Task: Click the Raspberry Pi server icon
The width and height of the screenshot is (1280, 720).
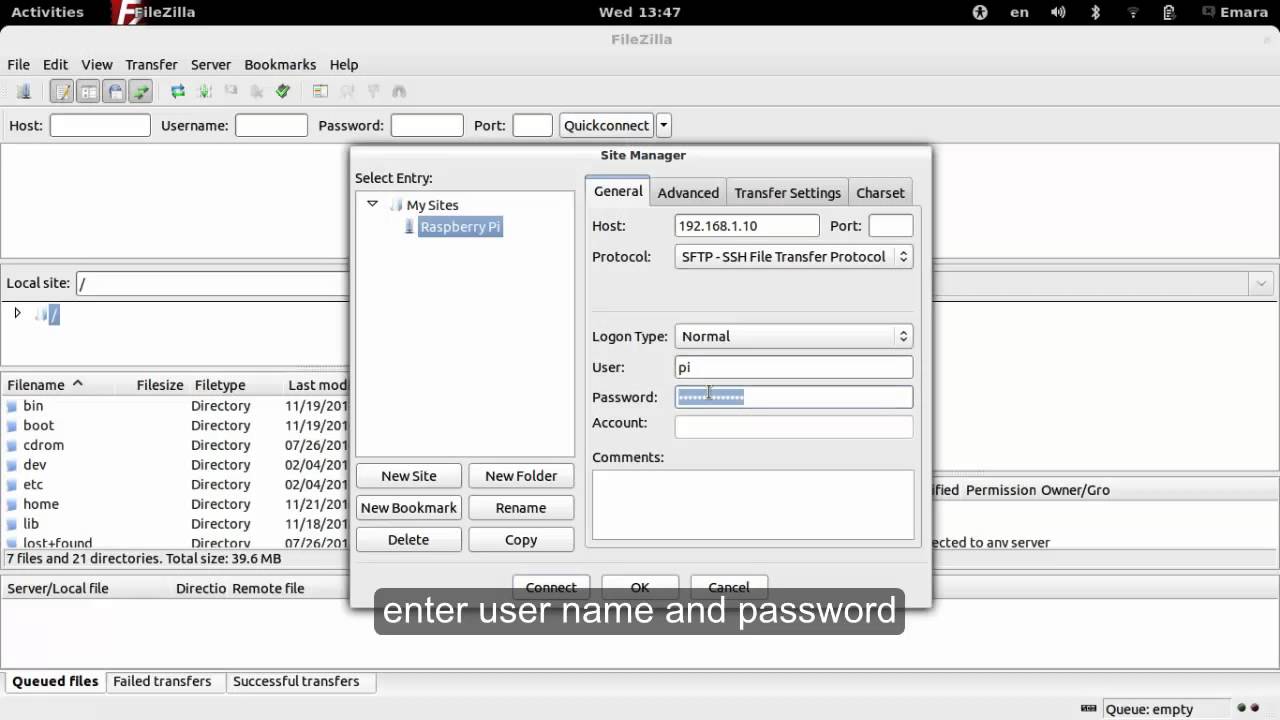Action: (409, 227)
